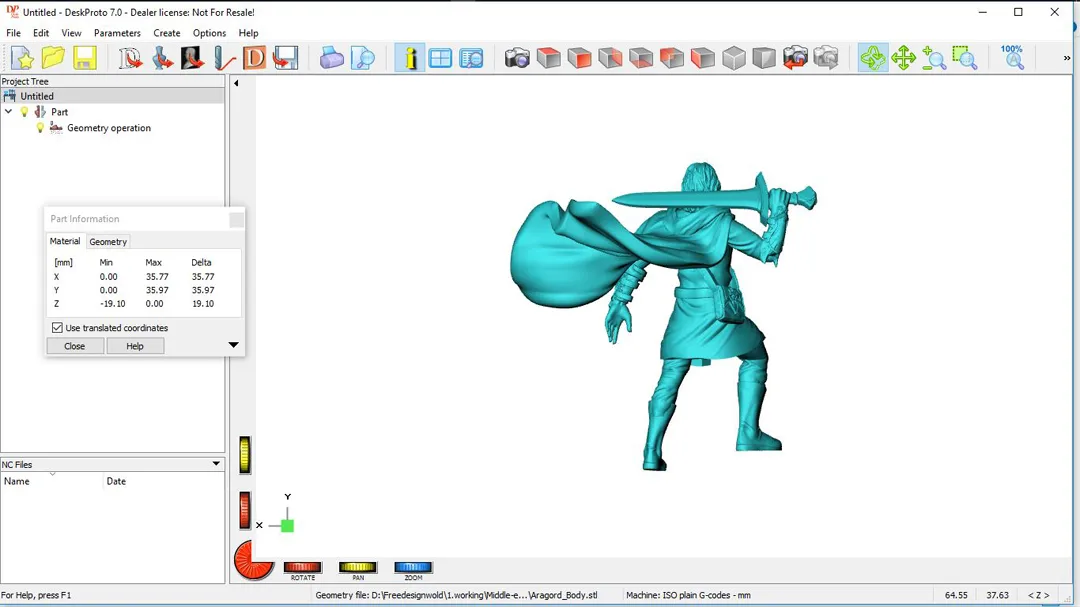Click the cutter with red toolpath line icon
This screenshot has width=1080, height=607.
[223, 58]
